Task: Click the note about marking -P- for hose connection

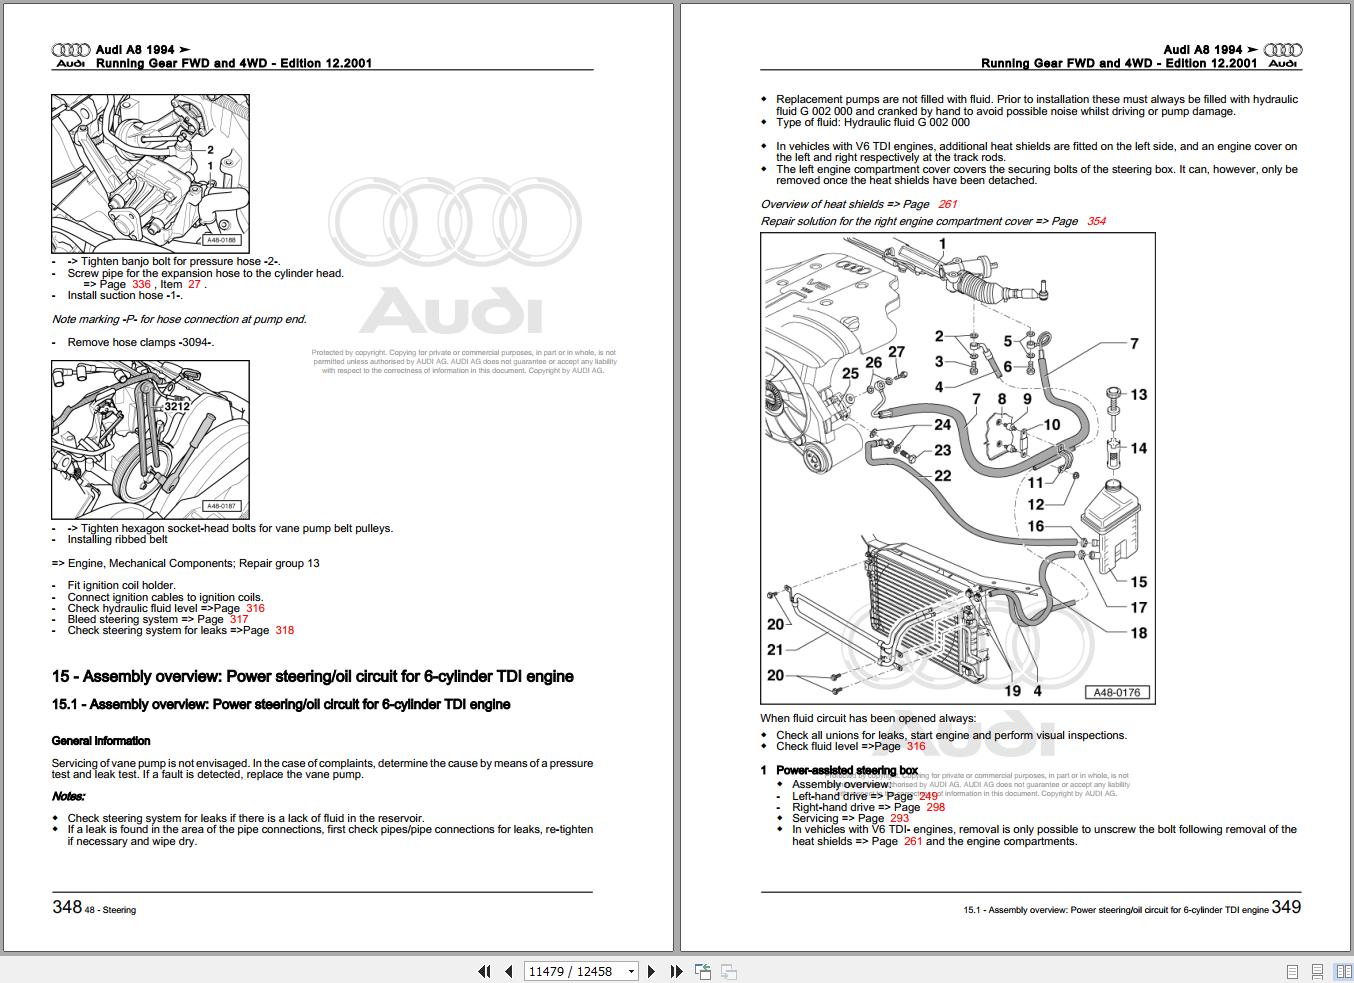Action: 180,319
